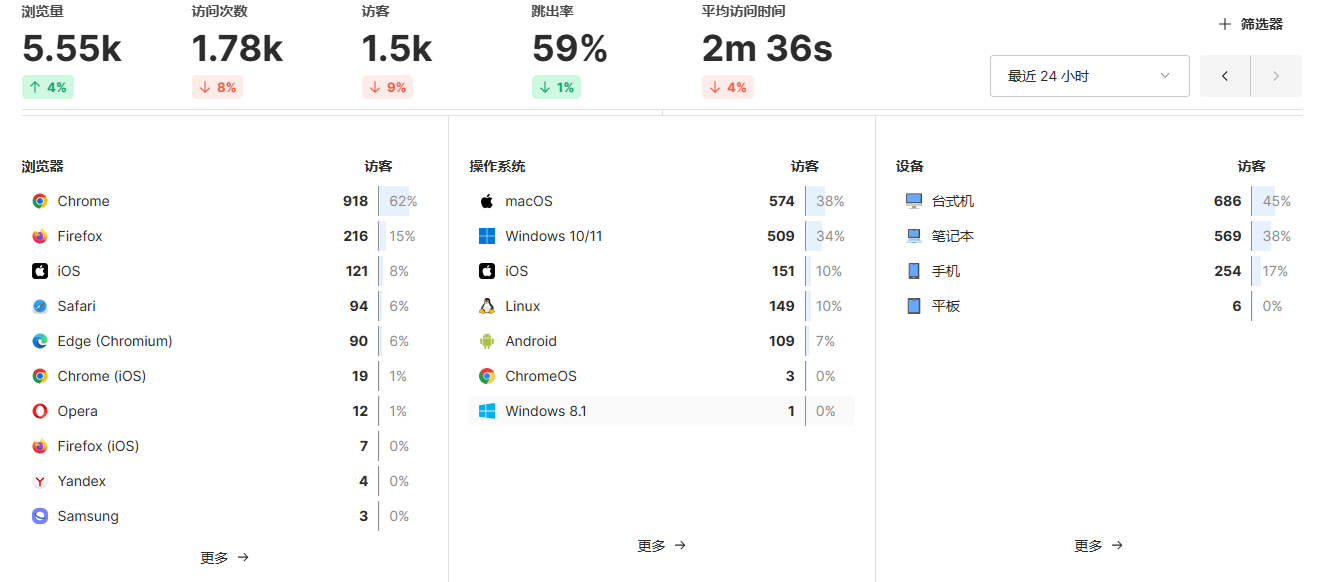This screenshot has height=582, width=1330.
Task: Click the Opera browser icon
Action: [x=40, y=411]
